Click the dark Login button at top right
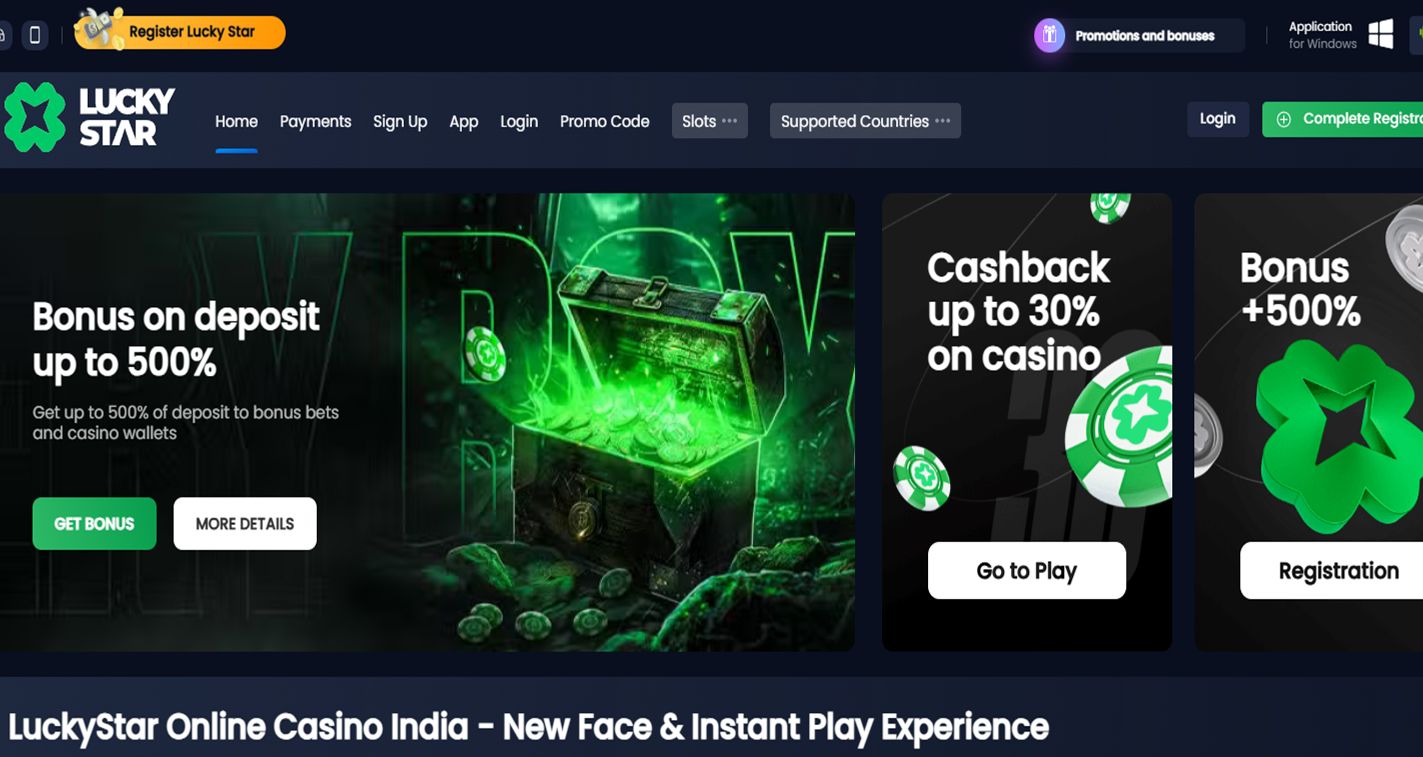 coord(1217,119)
